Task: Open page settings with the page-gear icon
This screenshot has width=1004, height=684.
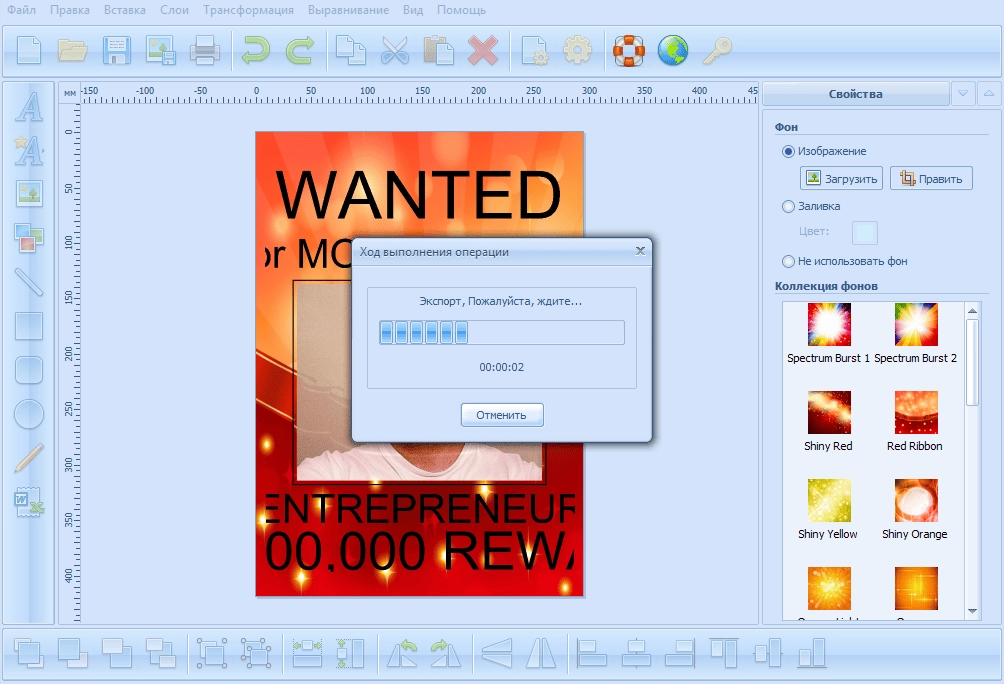Action: [x=534, y=51]
